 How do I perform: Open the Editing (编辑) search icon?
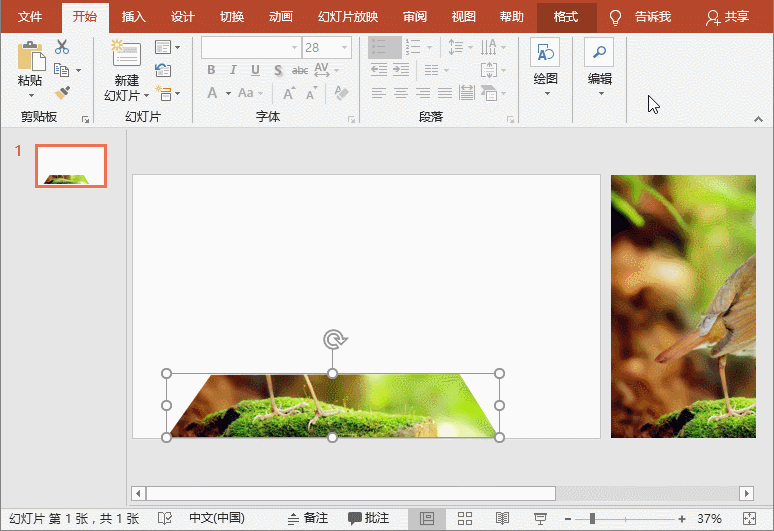(x=599, y=54)
